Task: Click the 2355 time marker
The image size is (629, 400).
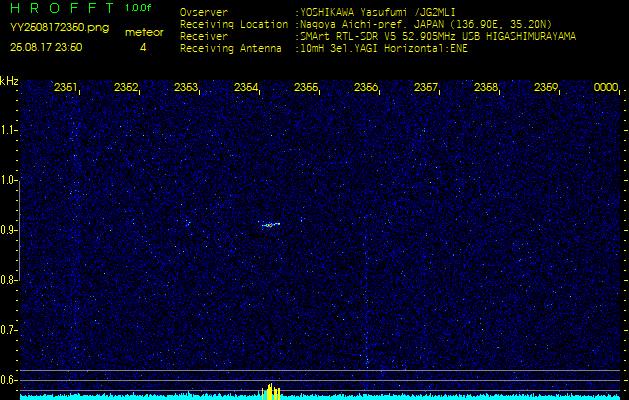Action: 306,87
